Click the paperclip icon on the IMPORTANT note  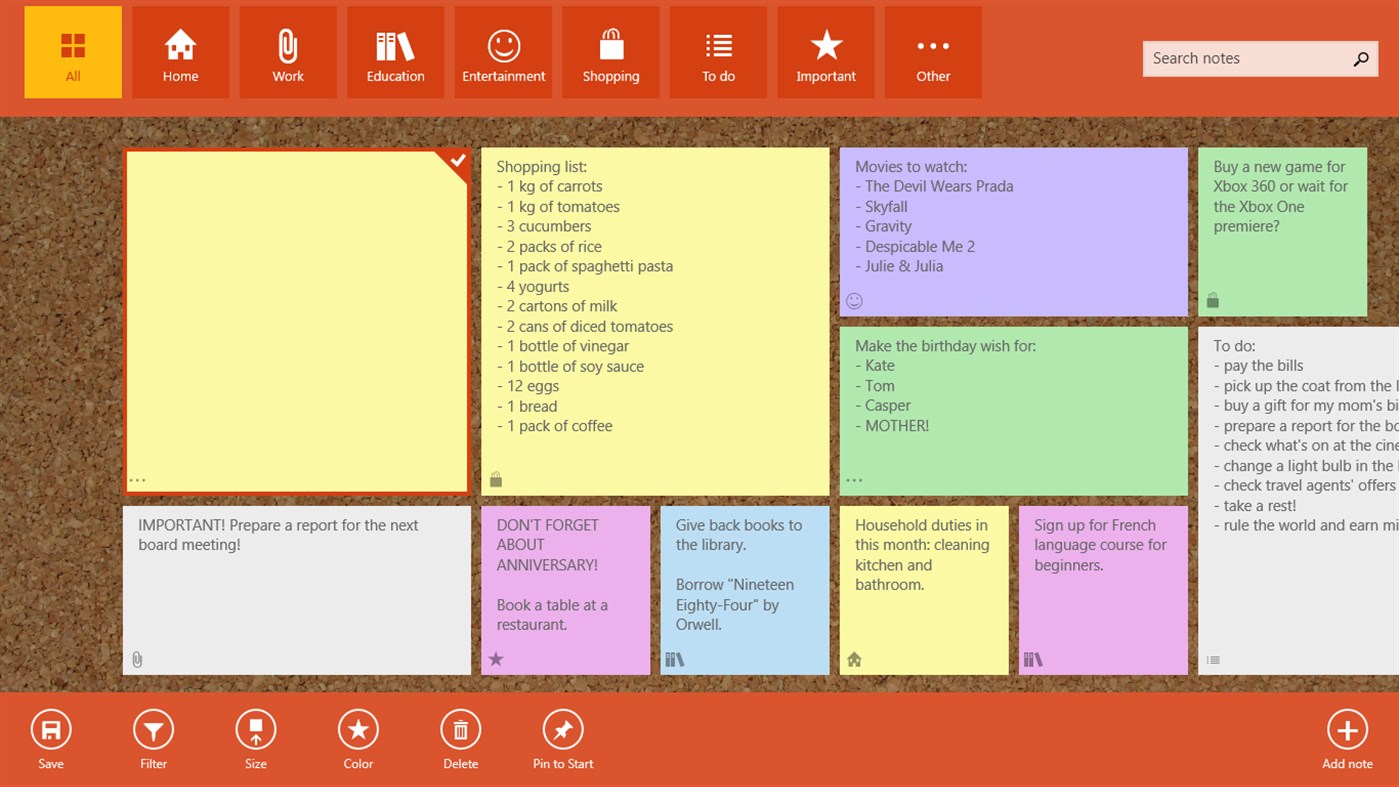pyautogui.click(x=137, y=658)
